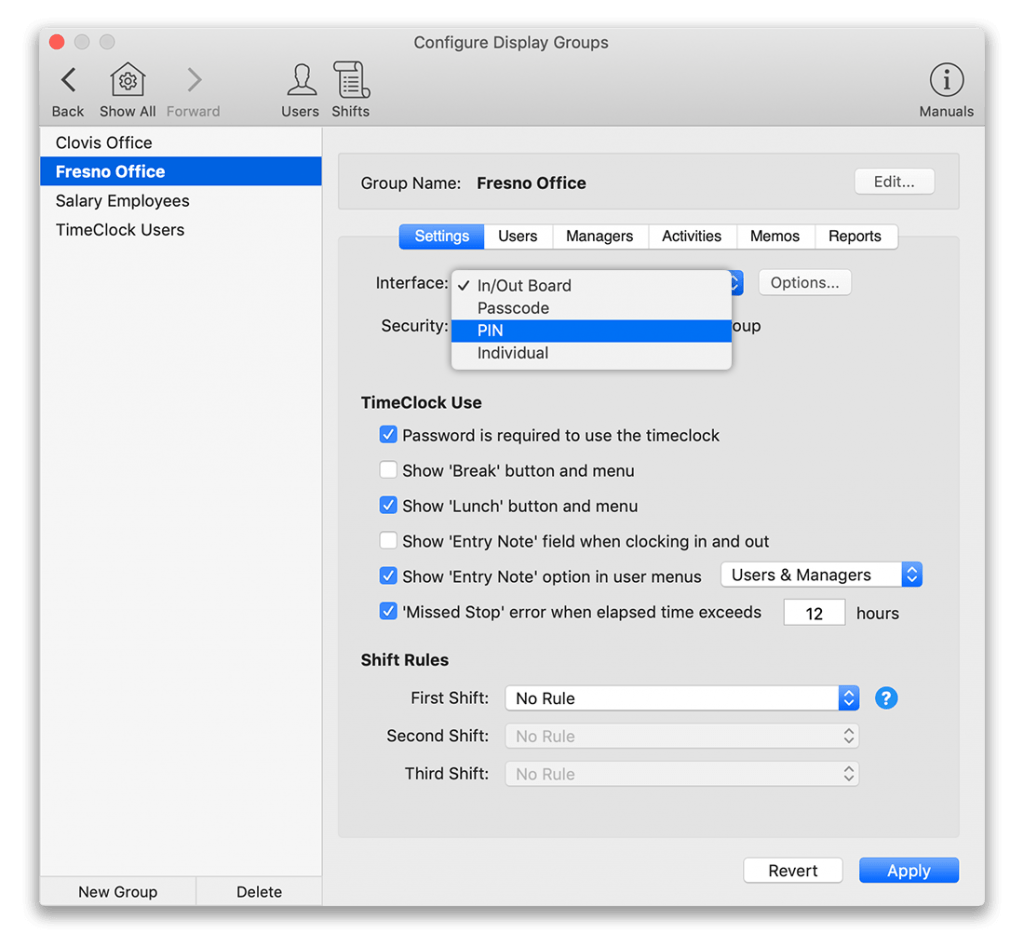
Task: Open the Users & Managers dropdown
Action: pyautogui.click(x=821, y=575)
